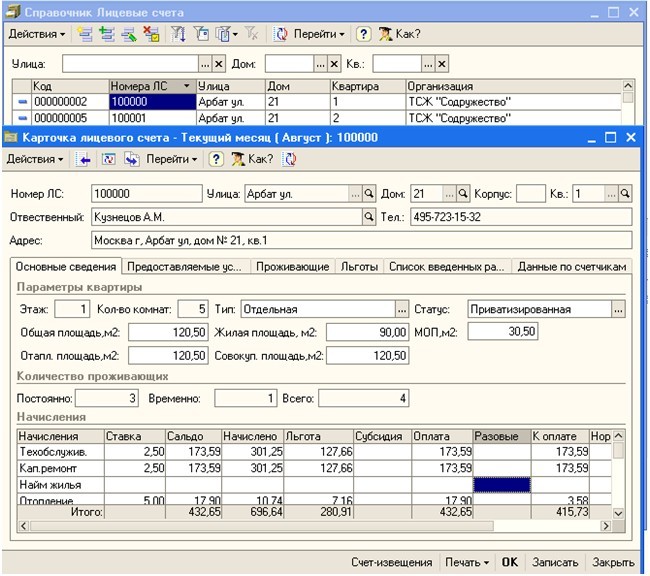
Task: Click recalculate icon in card toolbar
Action: pos(109,160)
